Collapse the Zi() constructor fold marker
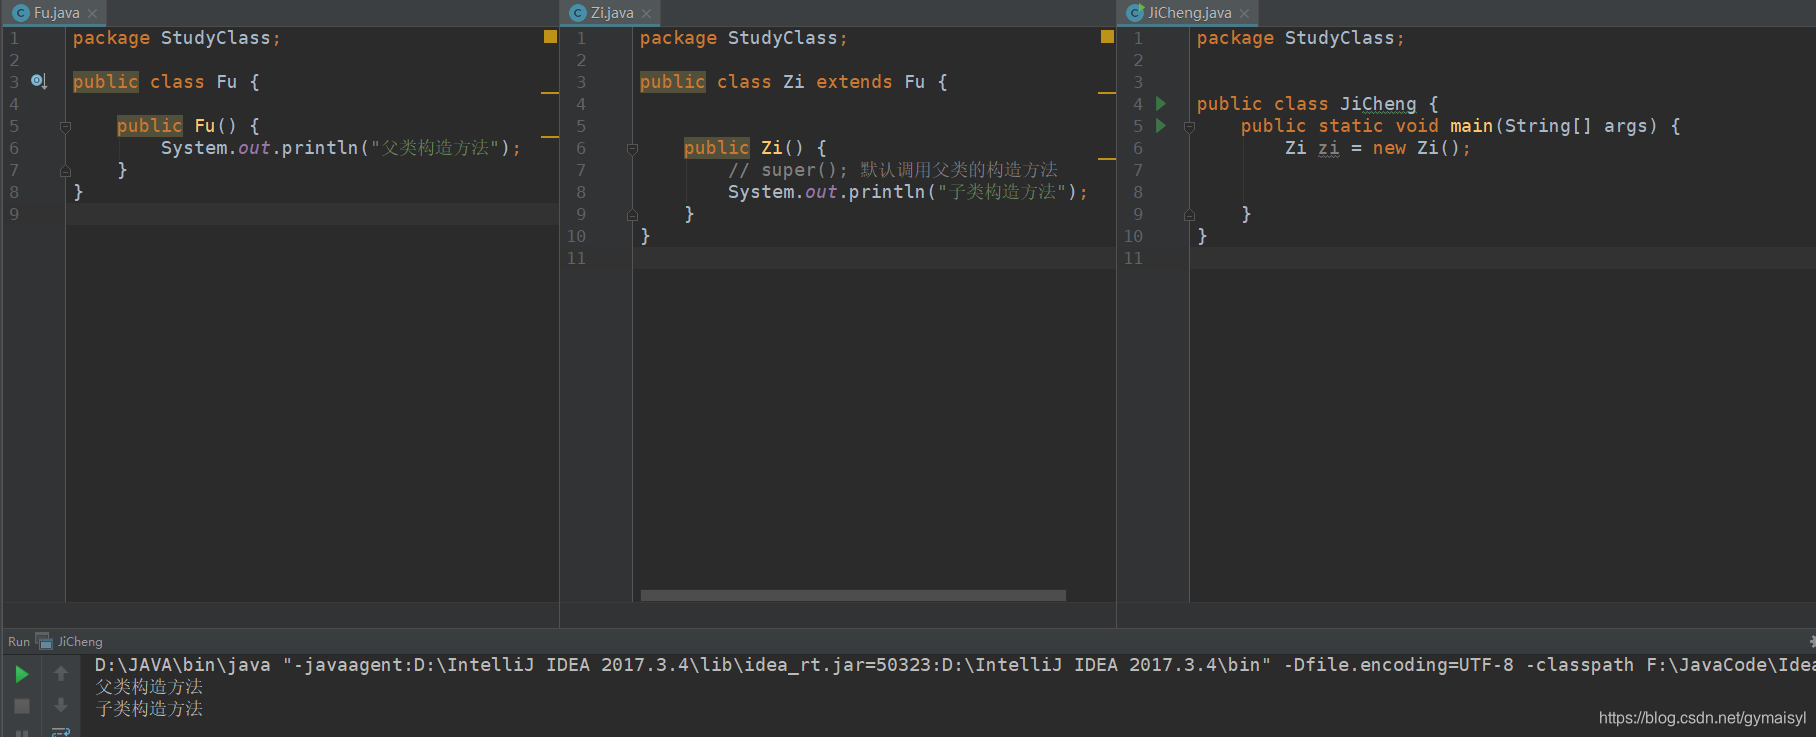 (632, 149)
